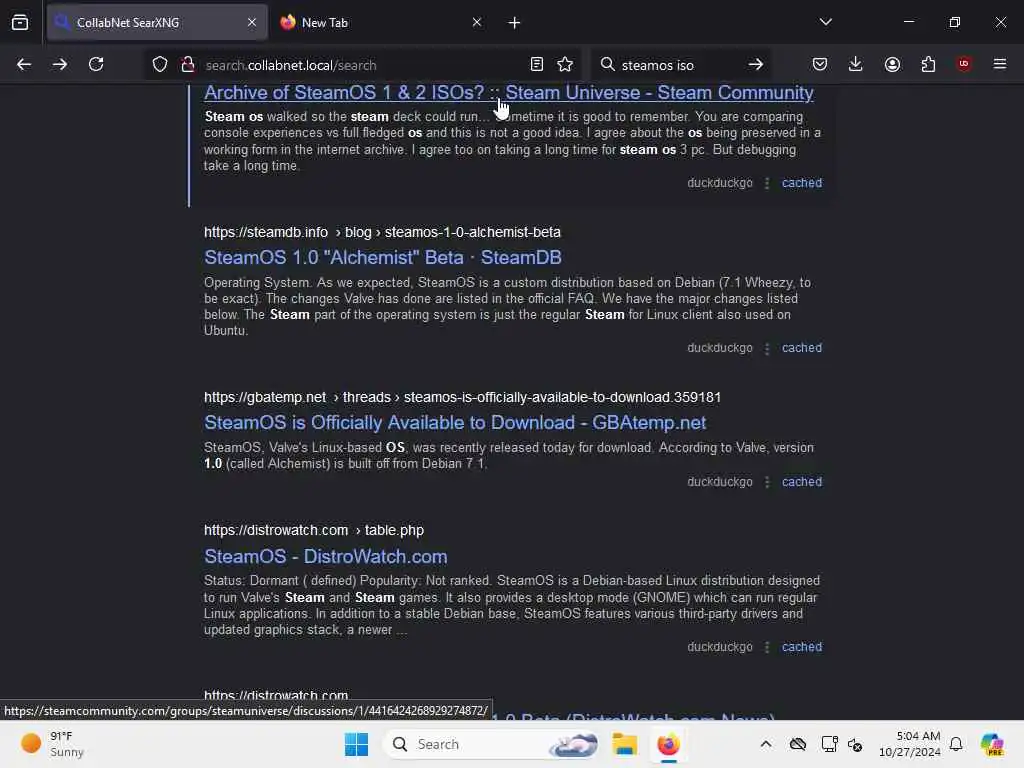Click the gbatemp.net result URL
Image resolution: width=1024 pixels, height=768 pixels.
[462, 398]
